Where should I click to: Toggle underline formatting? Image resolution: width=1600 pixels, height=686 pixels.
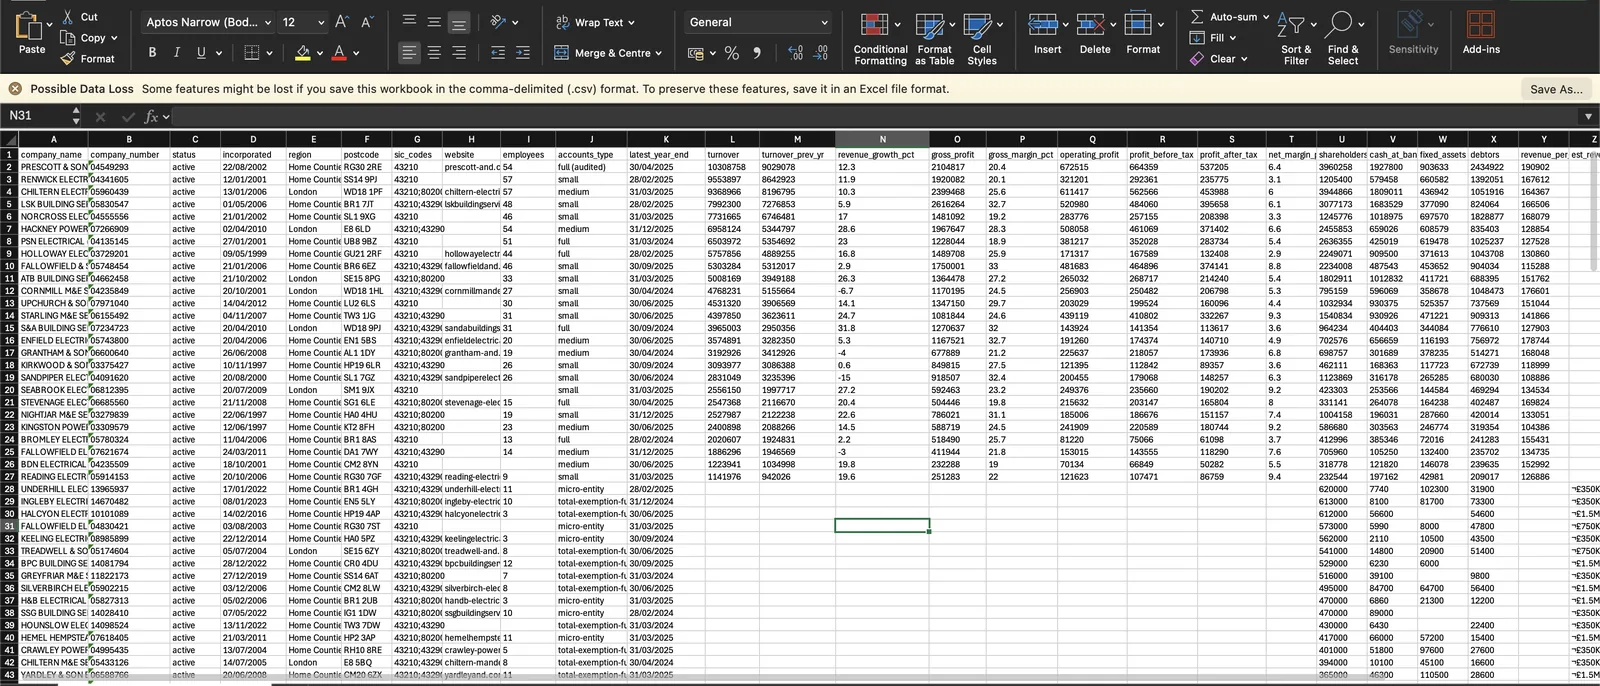201,53
